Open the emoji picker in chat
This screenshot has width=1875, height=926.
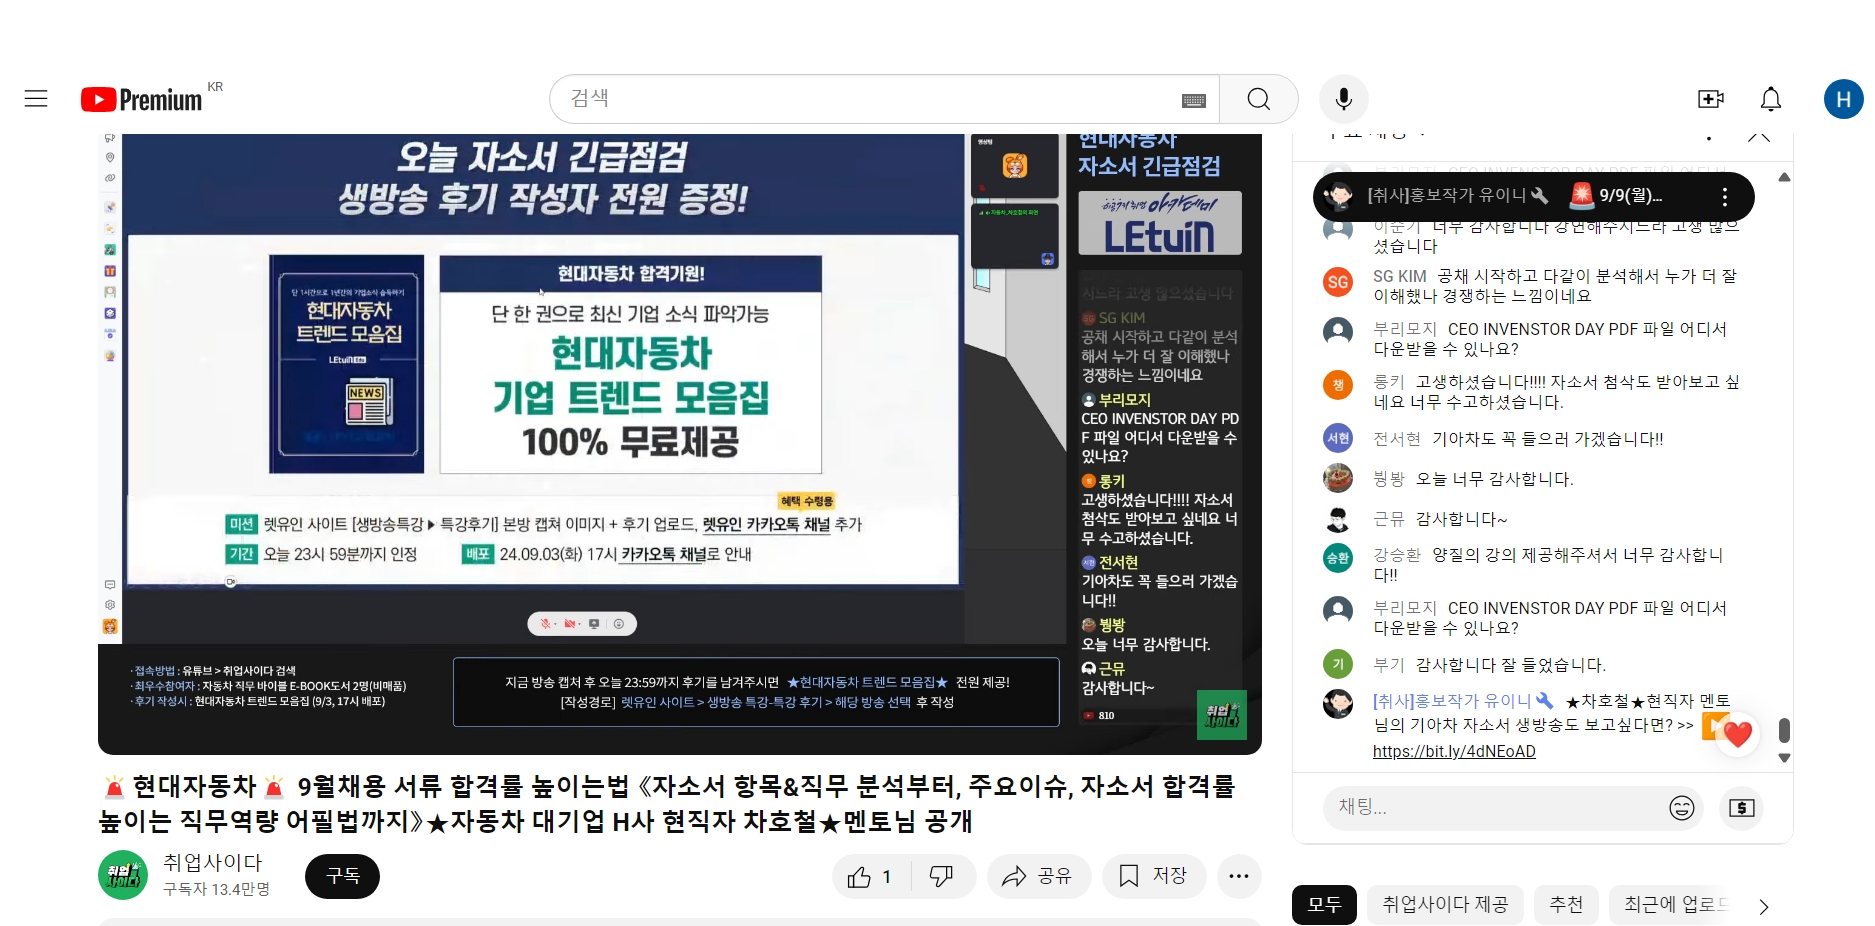[1681, 808]
